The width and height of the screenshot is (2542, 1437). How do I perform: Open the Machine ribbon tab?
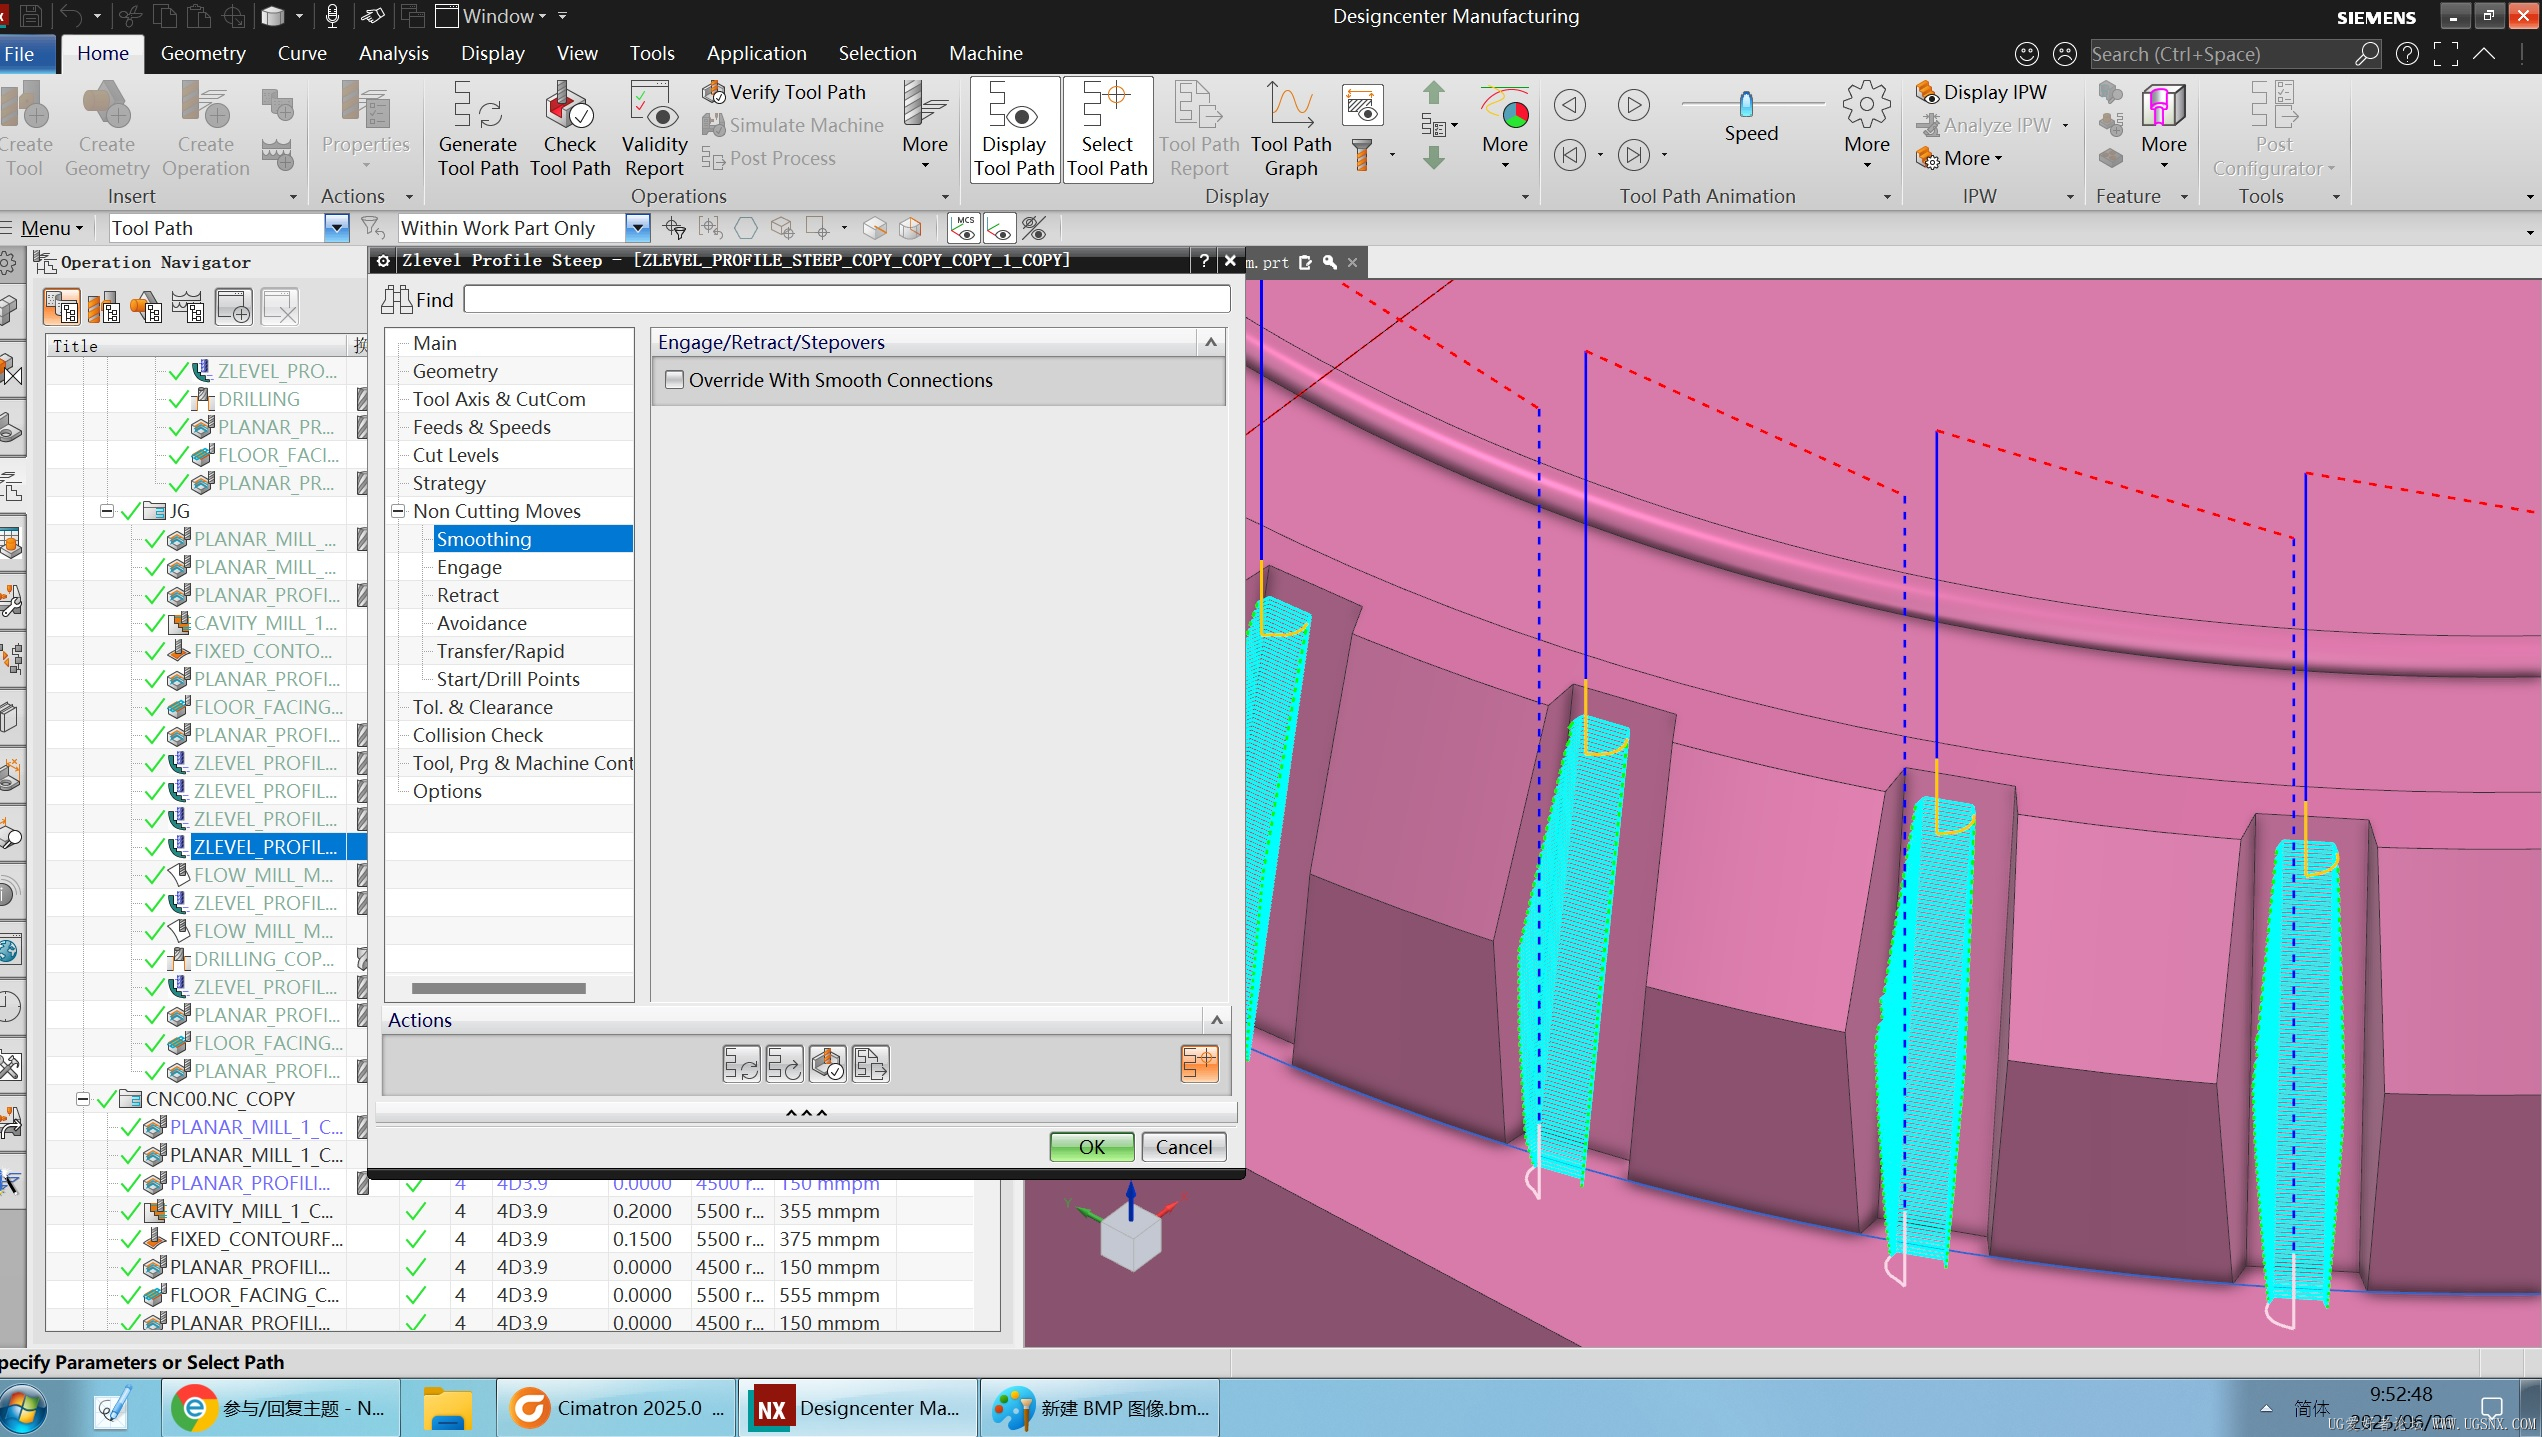985,53
